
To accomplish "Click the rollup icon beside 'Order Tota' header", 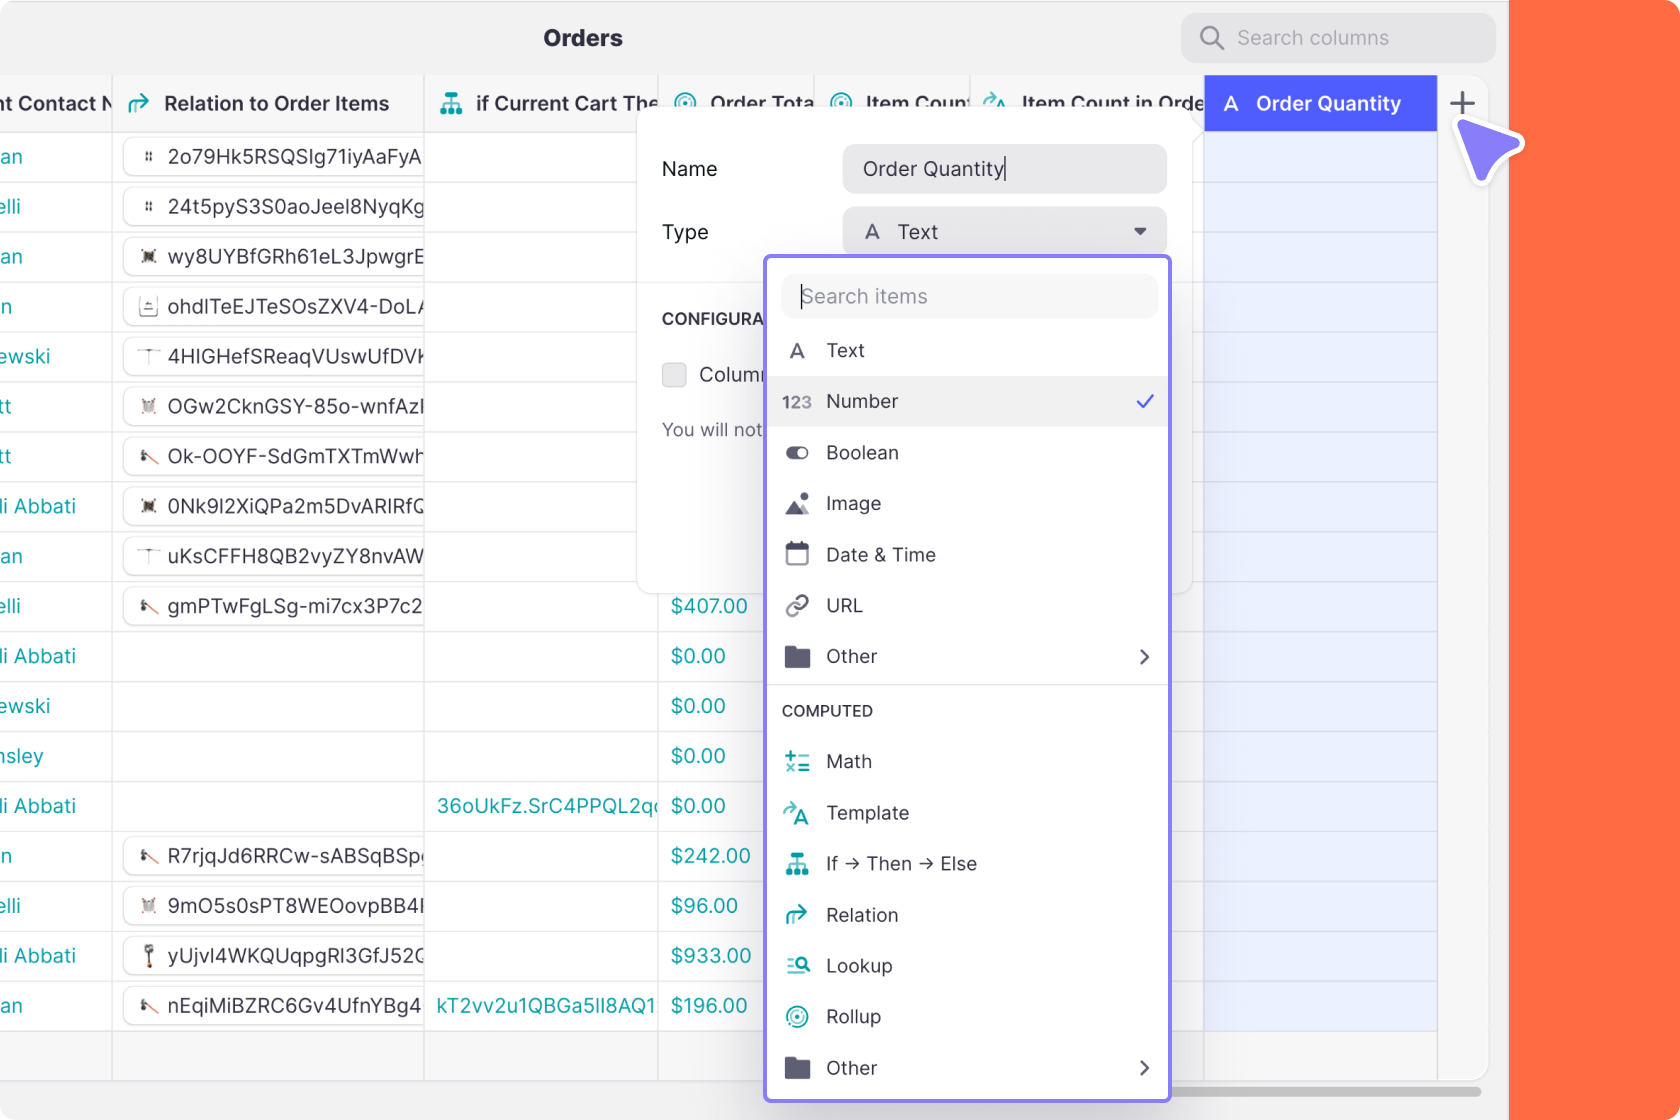I will 685,102.
